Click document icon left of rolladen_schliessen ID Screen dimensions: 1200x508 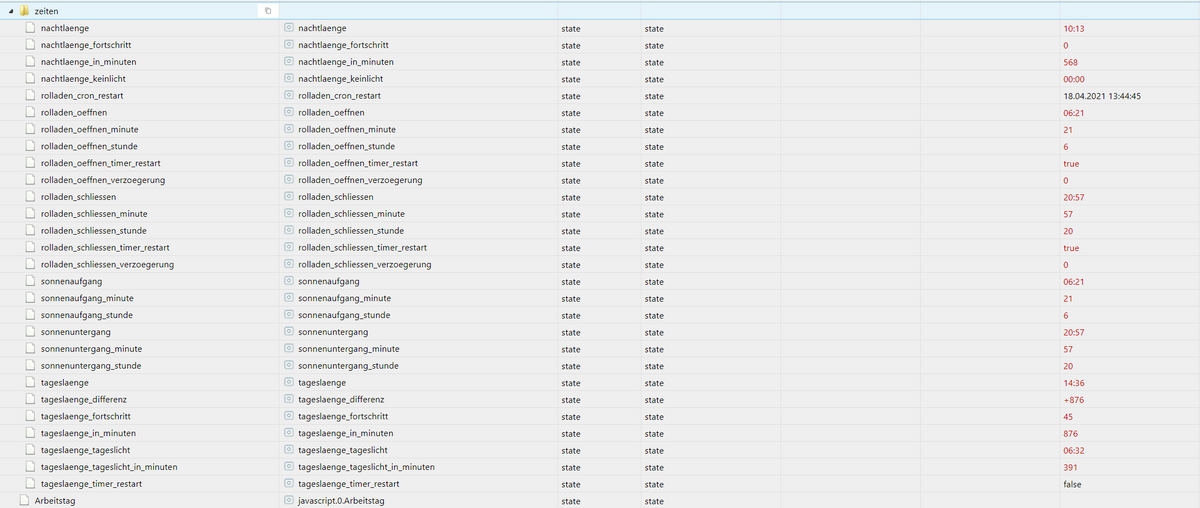(31, 197)
